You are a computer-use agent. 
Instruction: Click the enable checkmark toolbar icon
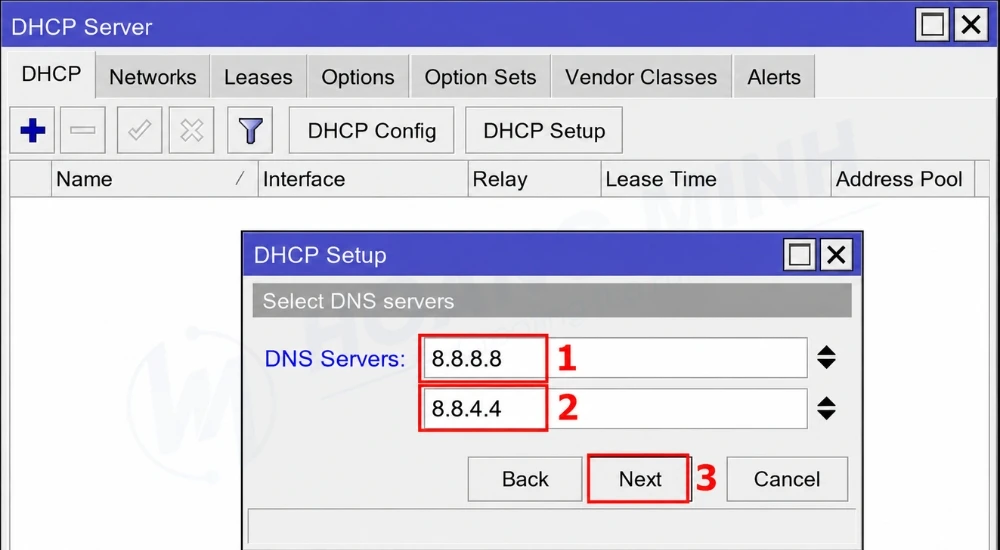click(x=139, y=130)
